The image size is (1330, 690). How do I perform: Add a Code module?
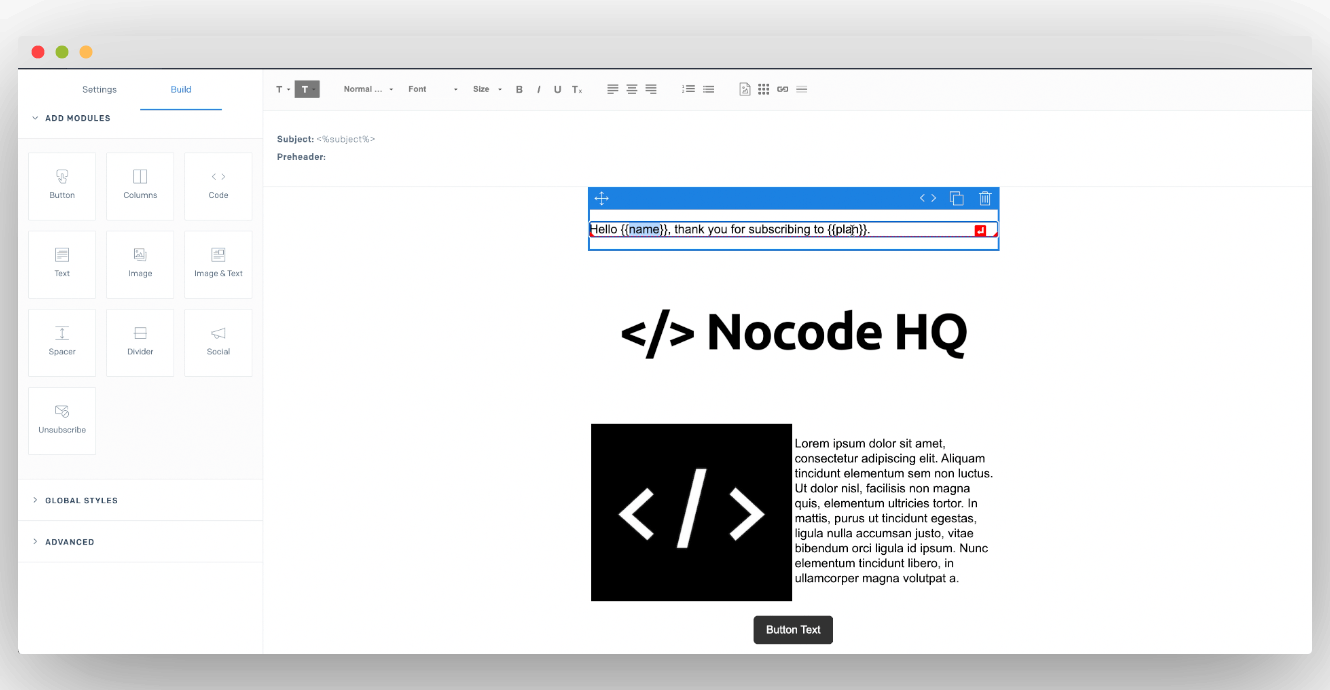point(218,186)
